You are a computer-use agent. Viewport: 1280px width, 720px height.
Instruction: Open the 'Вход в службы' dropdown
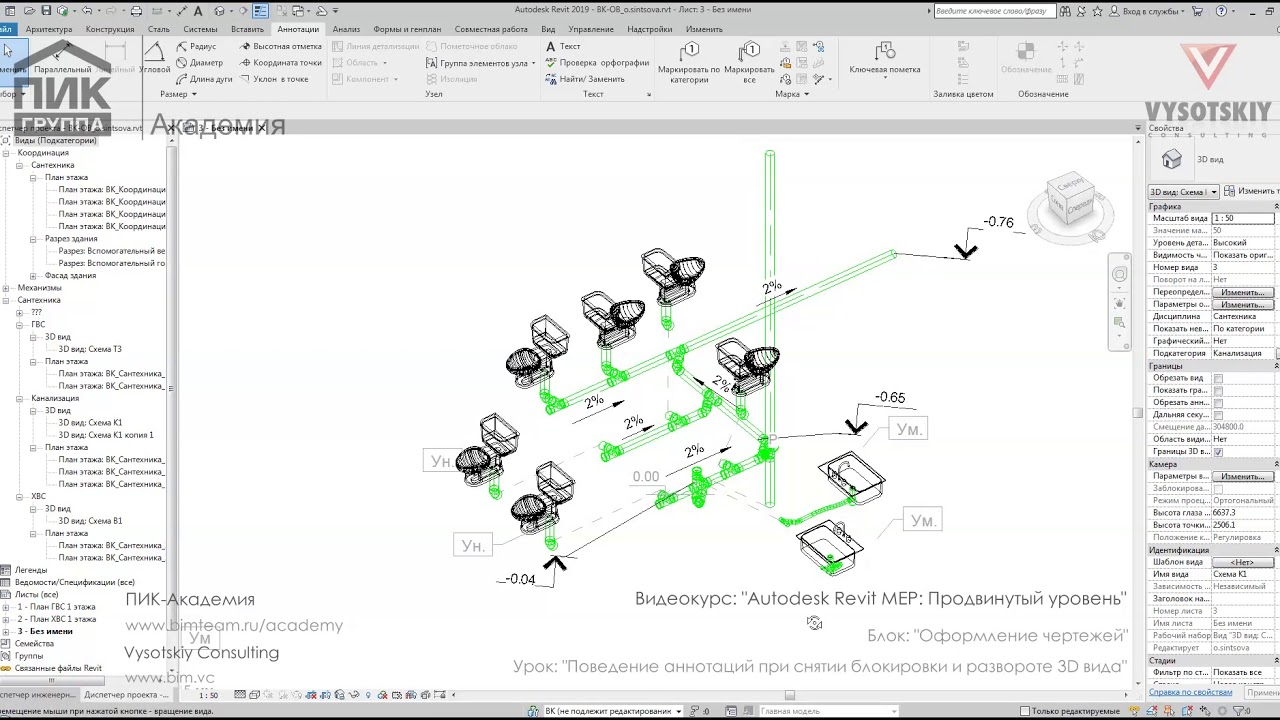1150,11
